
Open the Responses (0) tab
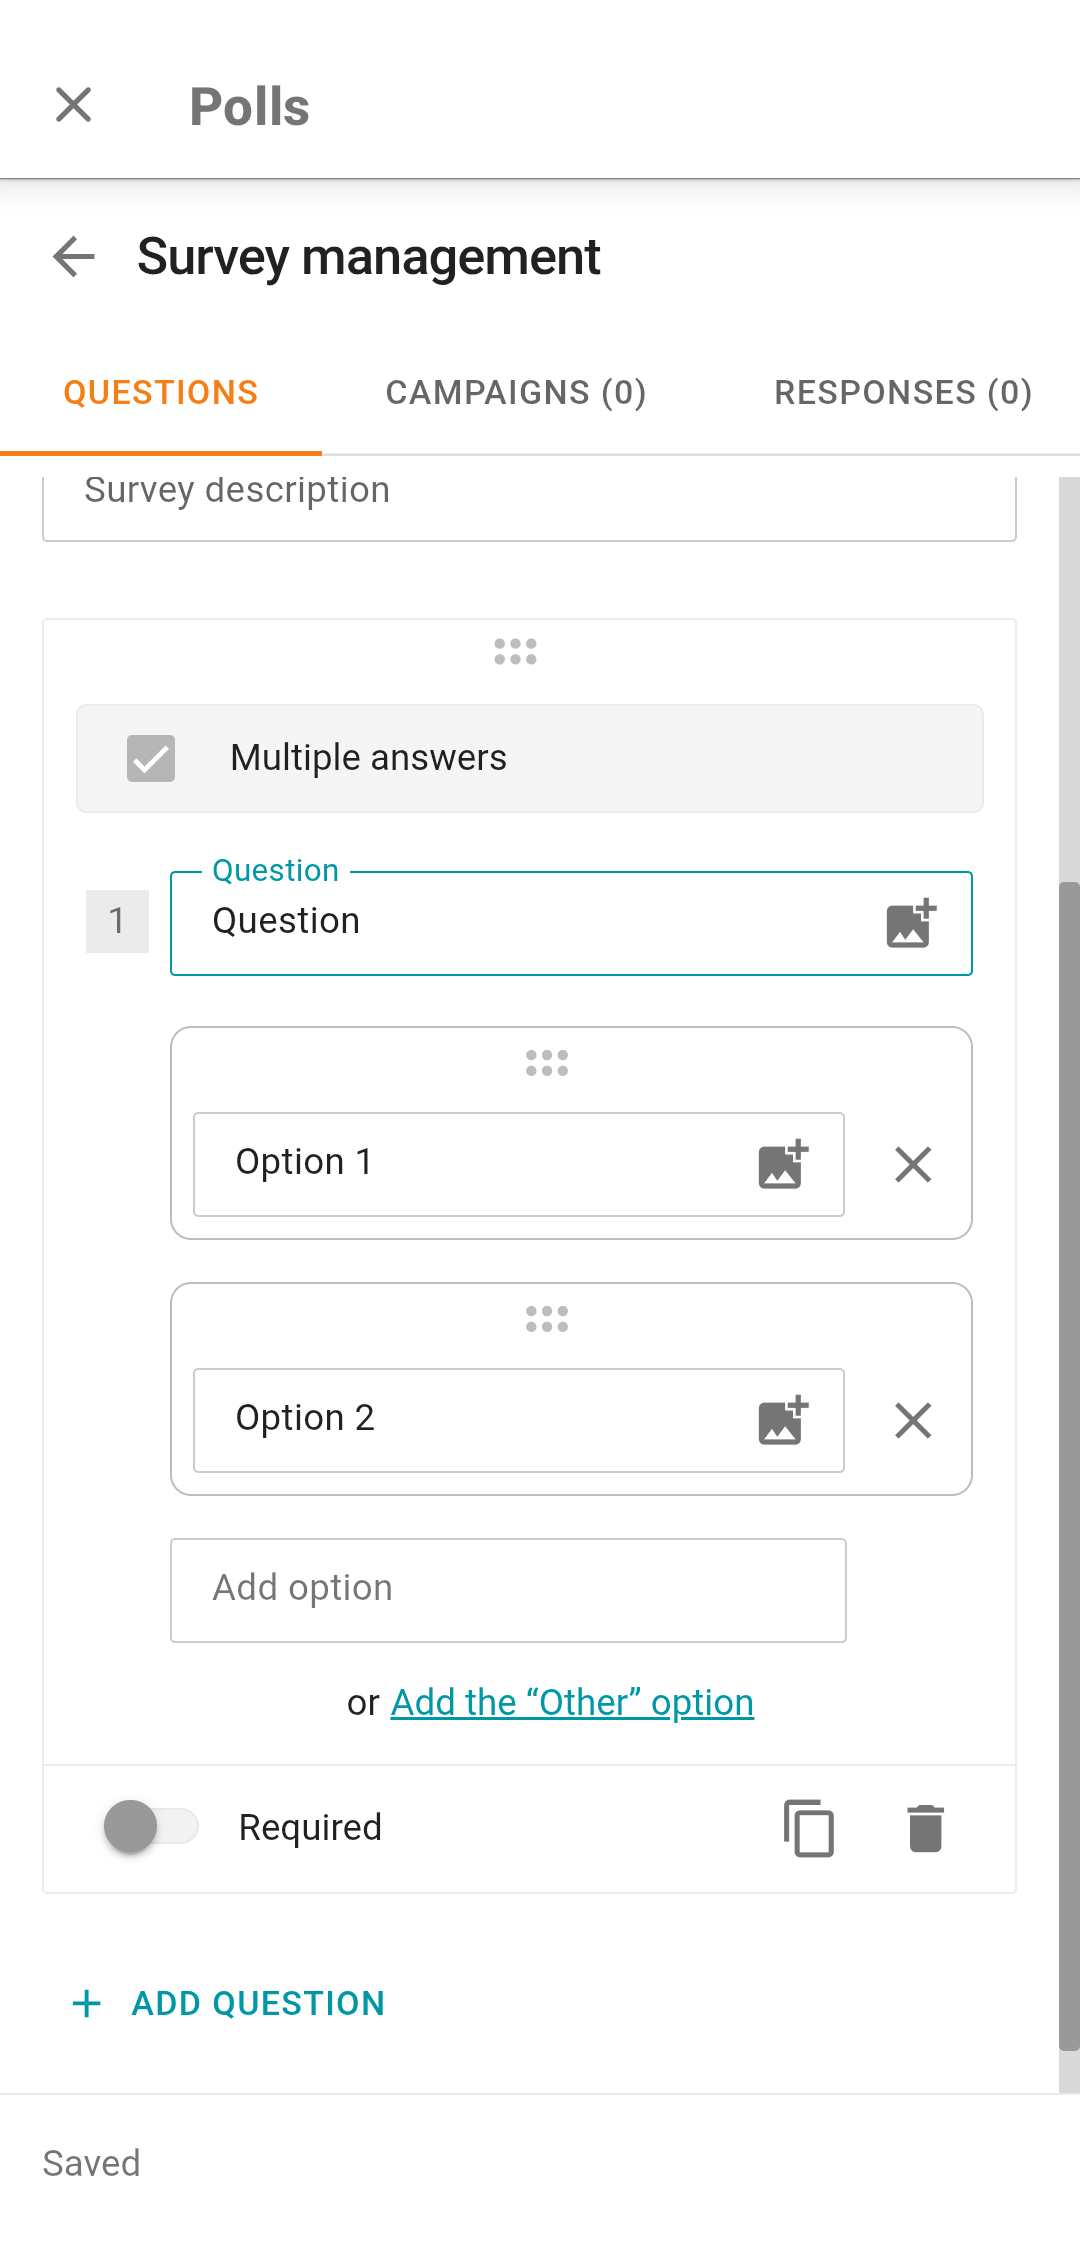pos(903,393)
